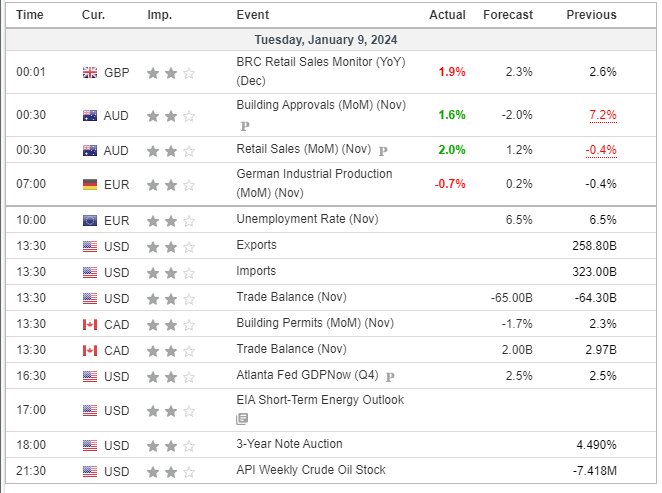Click revised previous value 7.2% for Building Approvals

tap(602, 115)
